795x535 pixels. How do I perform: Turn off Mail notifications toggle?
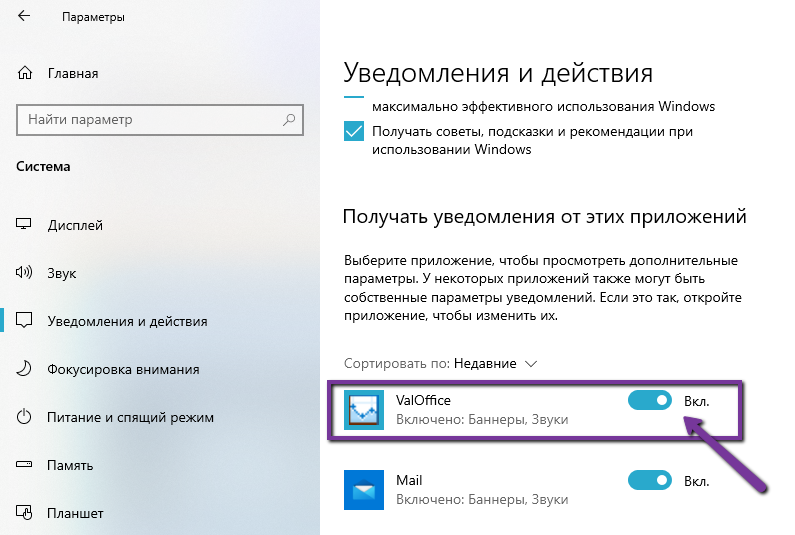tap(649, 480)
